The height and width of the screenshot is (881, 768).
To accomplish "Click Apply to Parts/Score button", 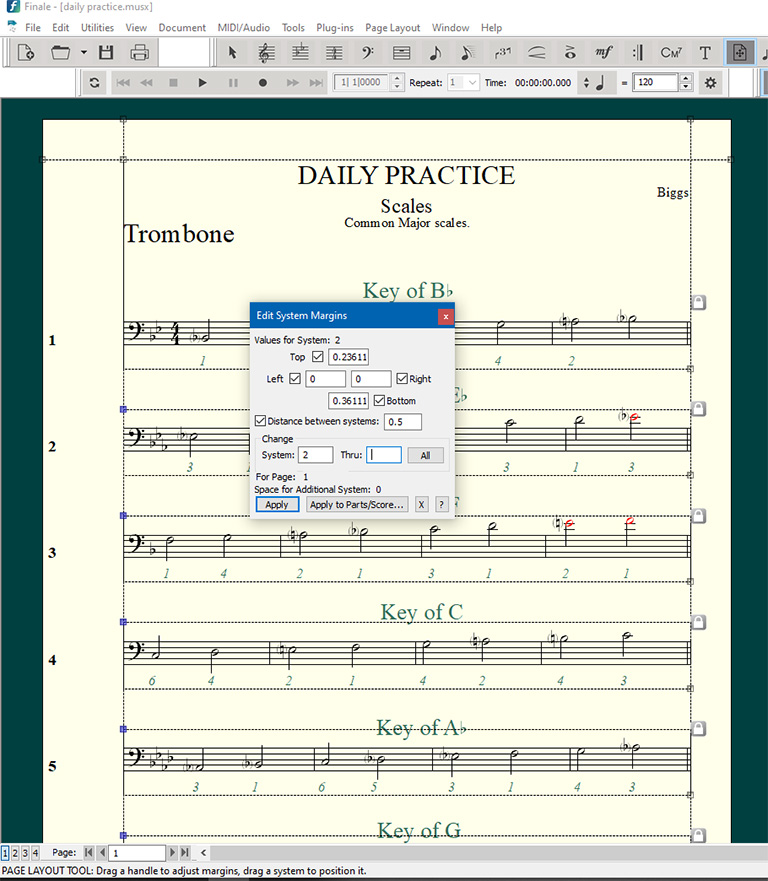I will [x=357, y=505].
